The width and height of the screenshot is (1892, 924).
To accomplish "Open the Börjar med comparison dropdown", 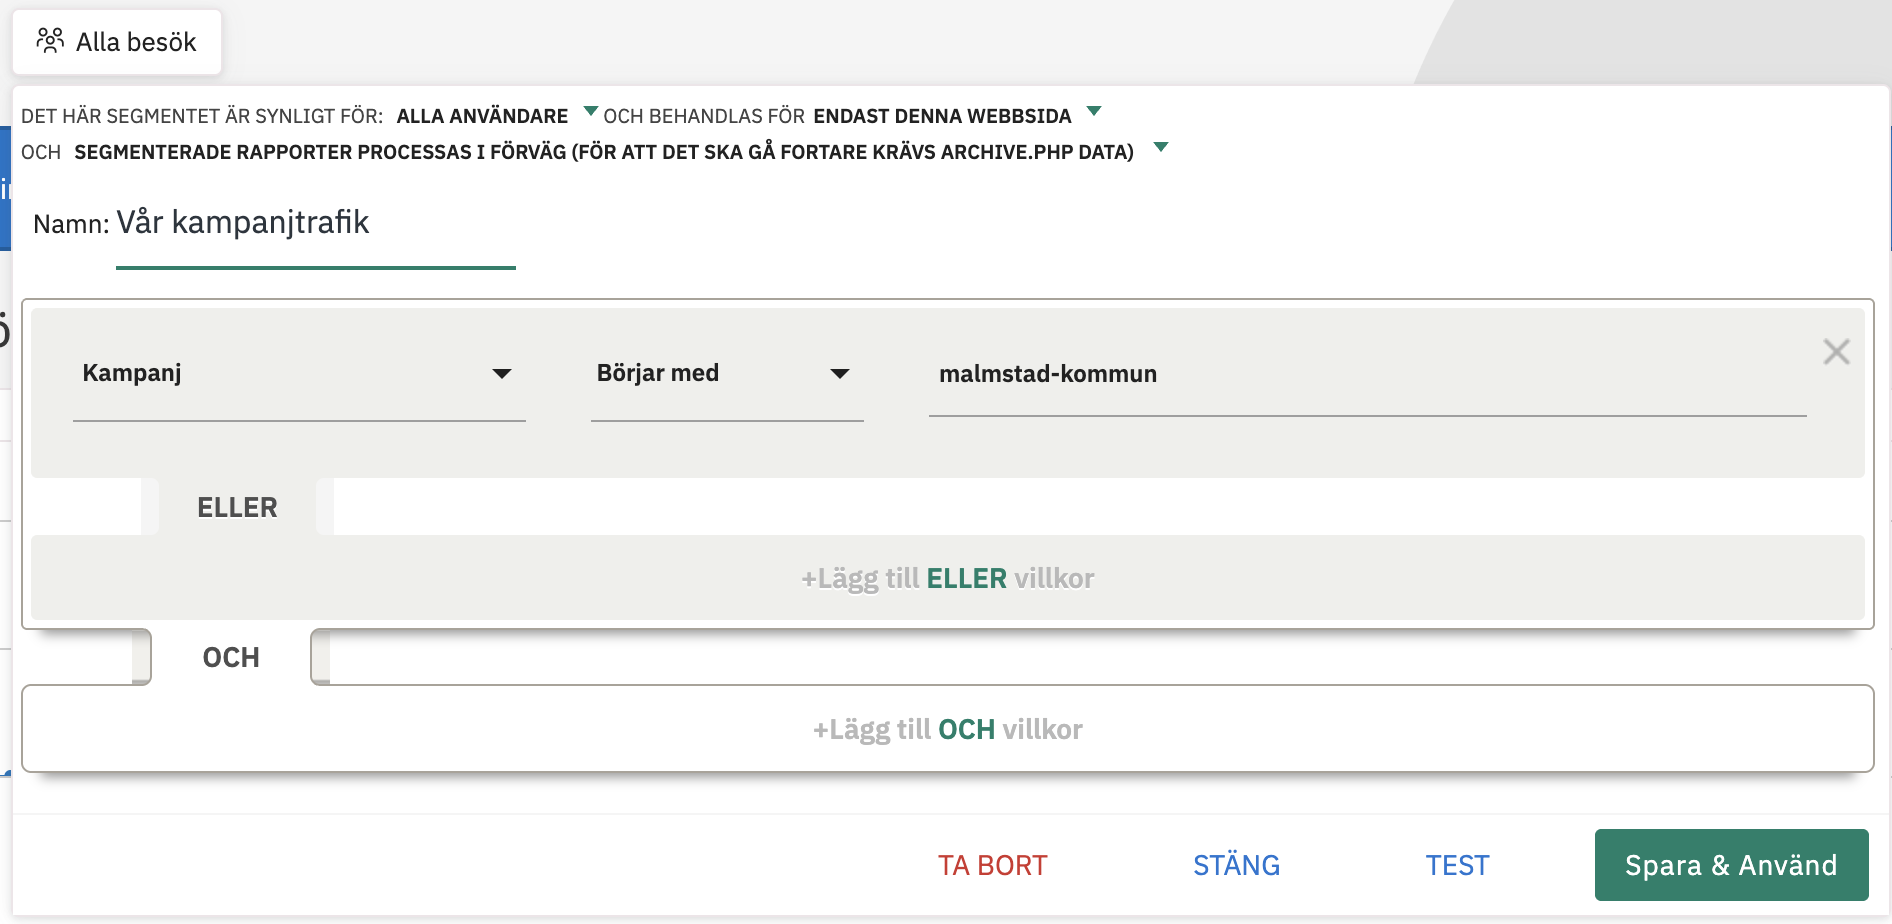I will coord(727,374).
